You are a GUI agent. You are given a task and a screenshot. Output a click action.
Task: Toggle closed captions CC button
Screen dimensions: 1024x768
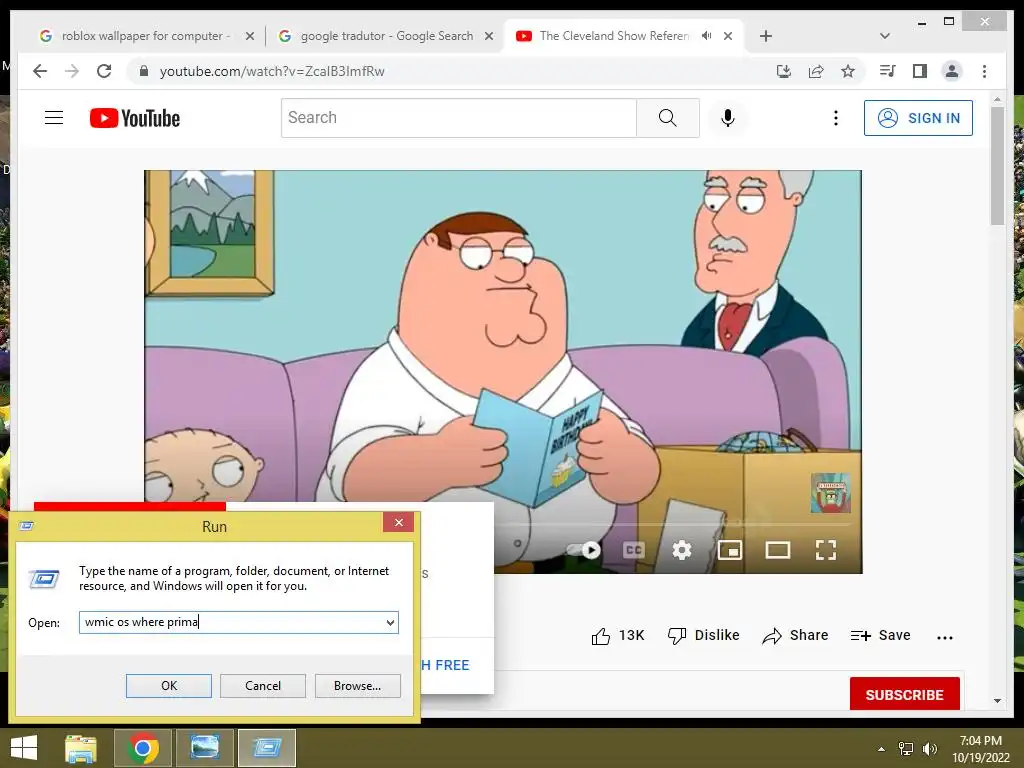point(633,550)
